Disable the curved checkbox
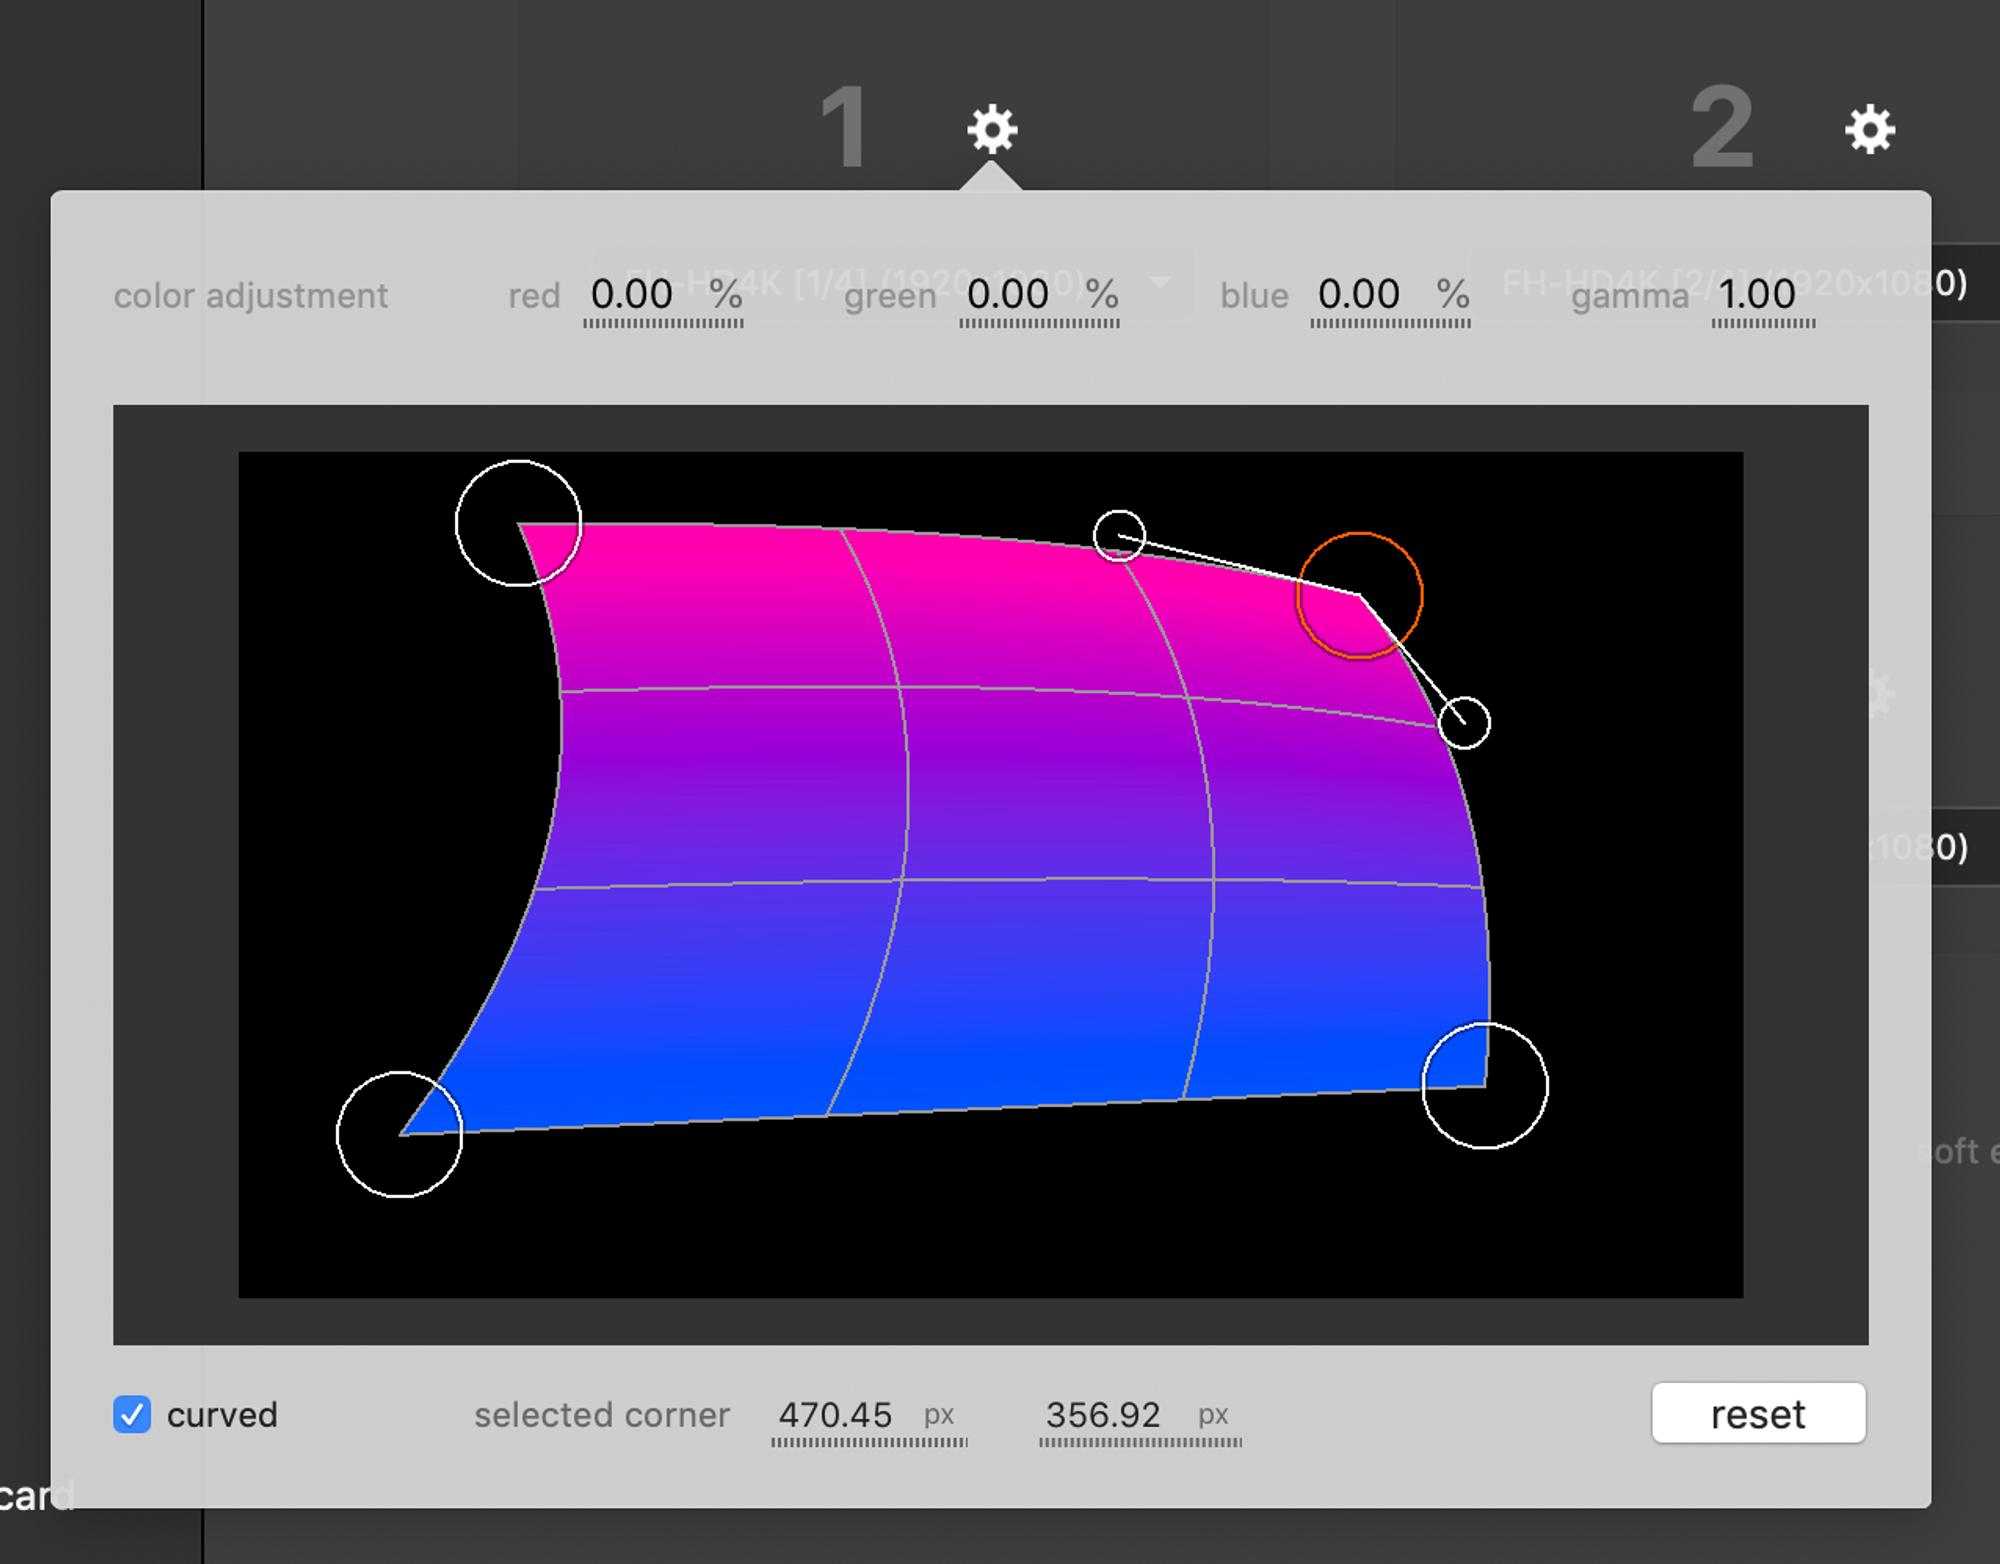 132,1414
